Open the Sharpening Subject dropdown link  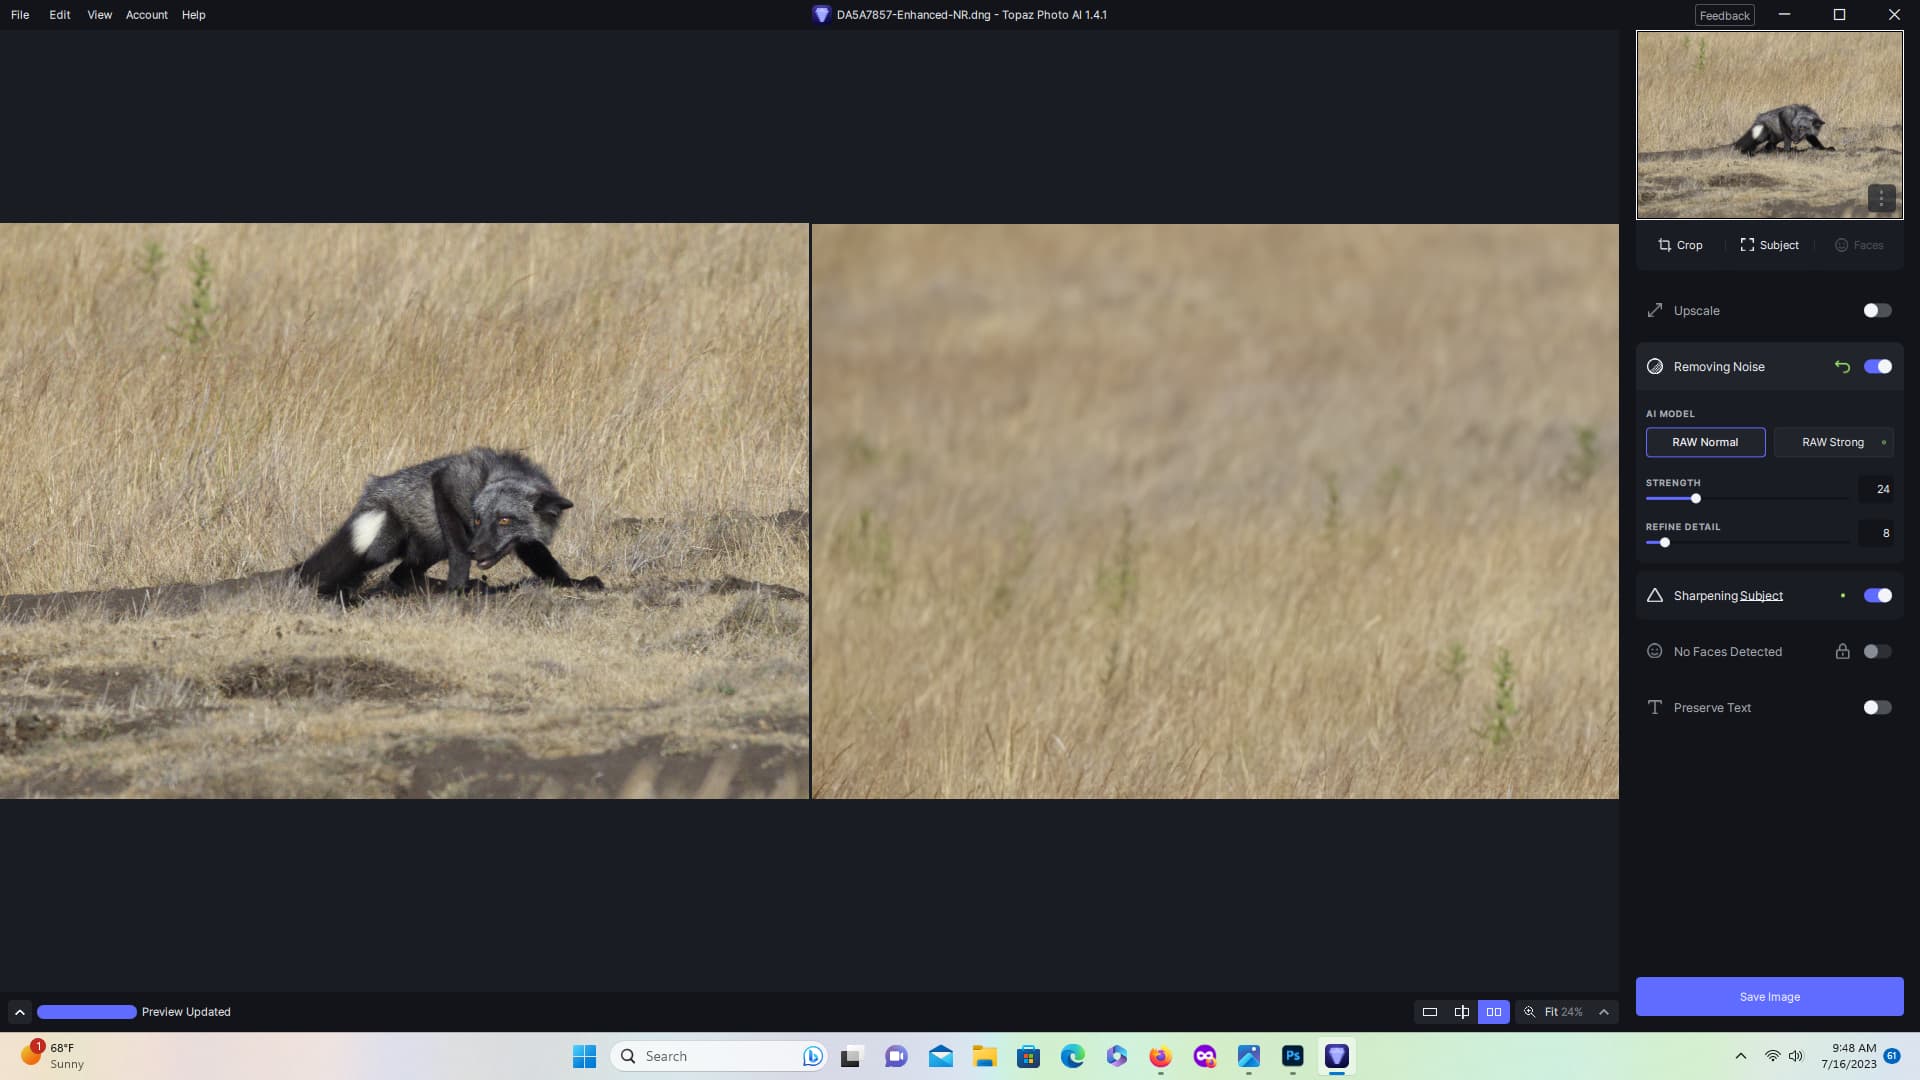point(1761,596)
